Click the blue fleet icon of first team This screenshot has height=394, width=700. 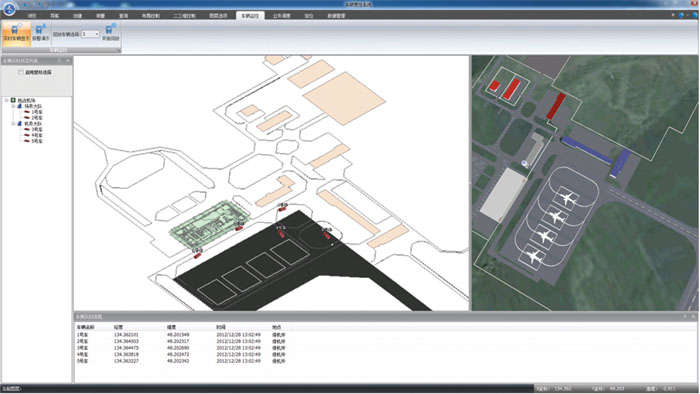(19, 106)
